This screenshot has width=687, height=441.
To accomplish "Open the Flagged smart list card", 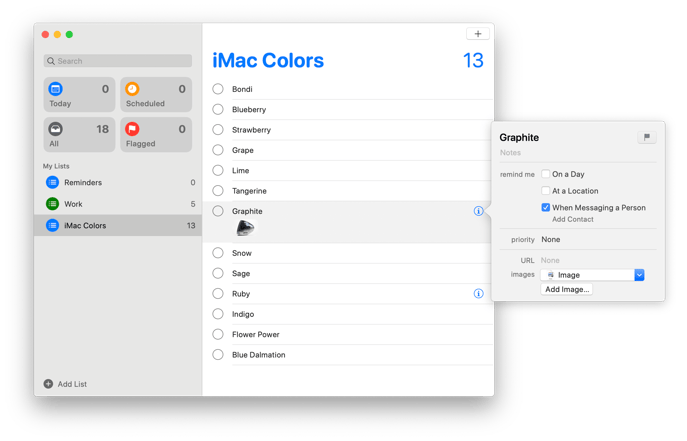I will click(156, 134).
